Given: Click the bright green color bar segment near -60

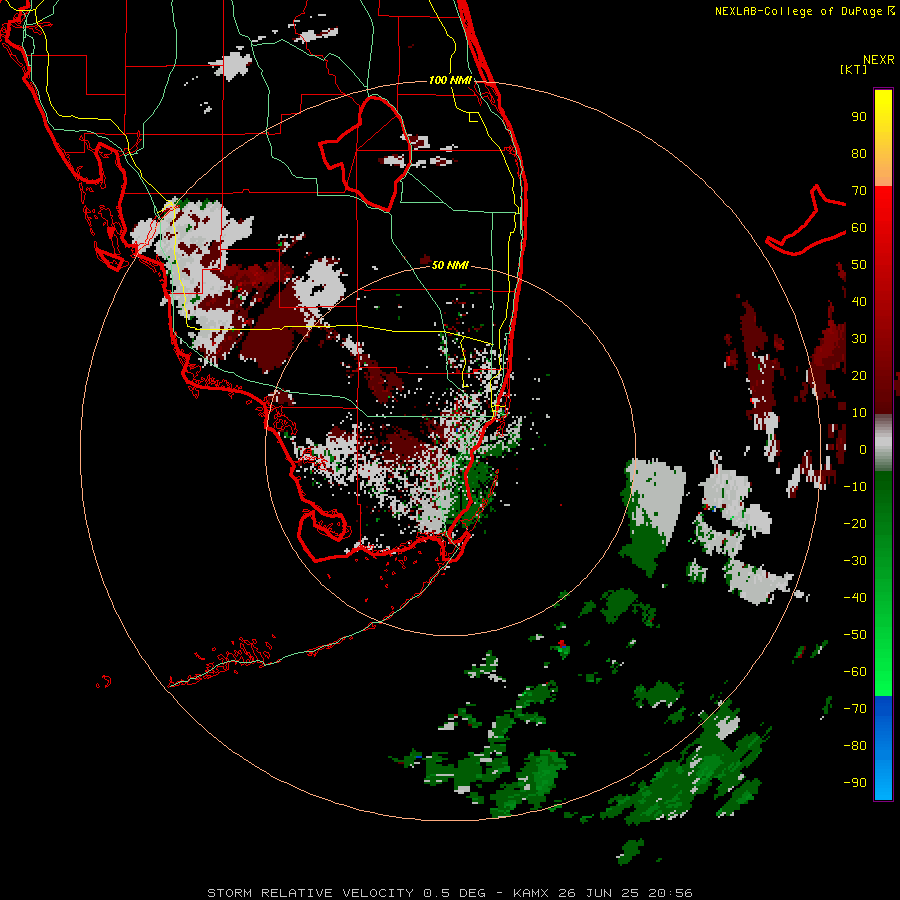Looking at the screenshot, I should 883,666.
